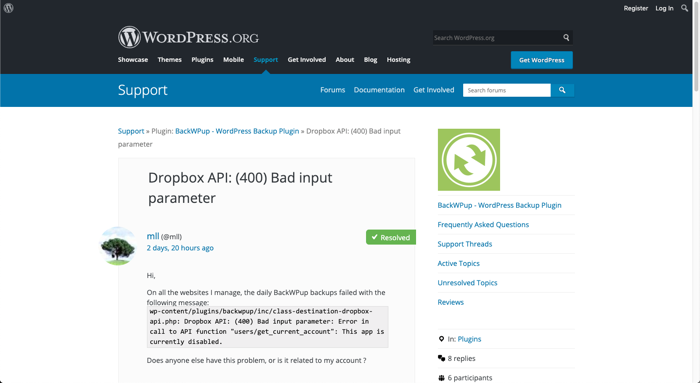Click the Plugins forum link in sidebar
Image resolution: width=700 pixels, height=383 pixels.
pyautogui.click(x=469, y=339)
